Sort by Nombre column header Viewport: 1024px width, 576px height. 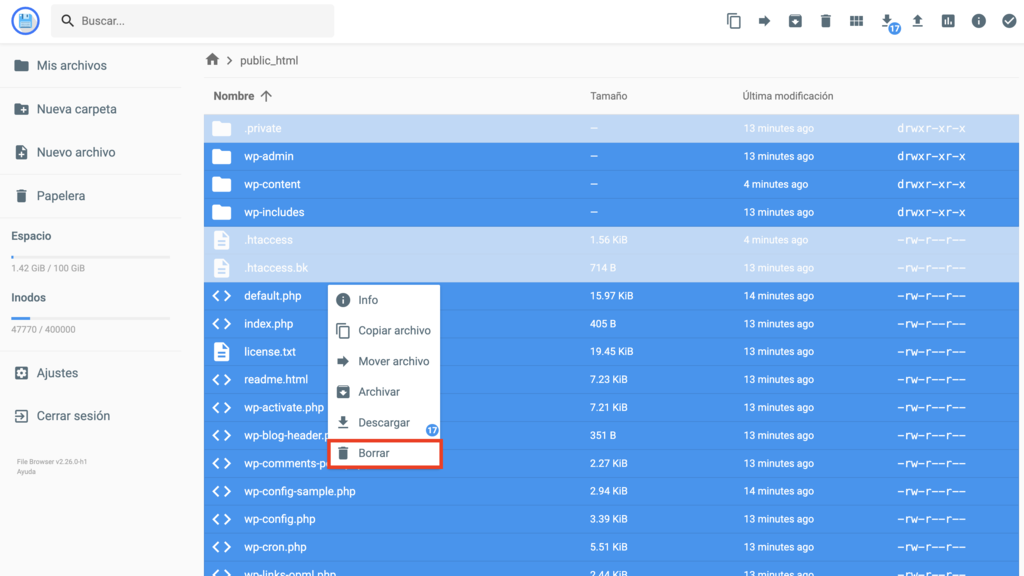tap(234, 96)
